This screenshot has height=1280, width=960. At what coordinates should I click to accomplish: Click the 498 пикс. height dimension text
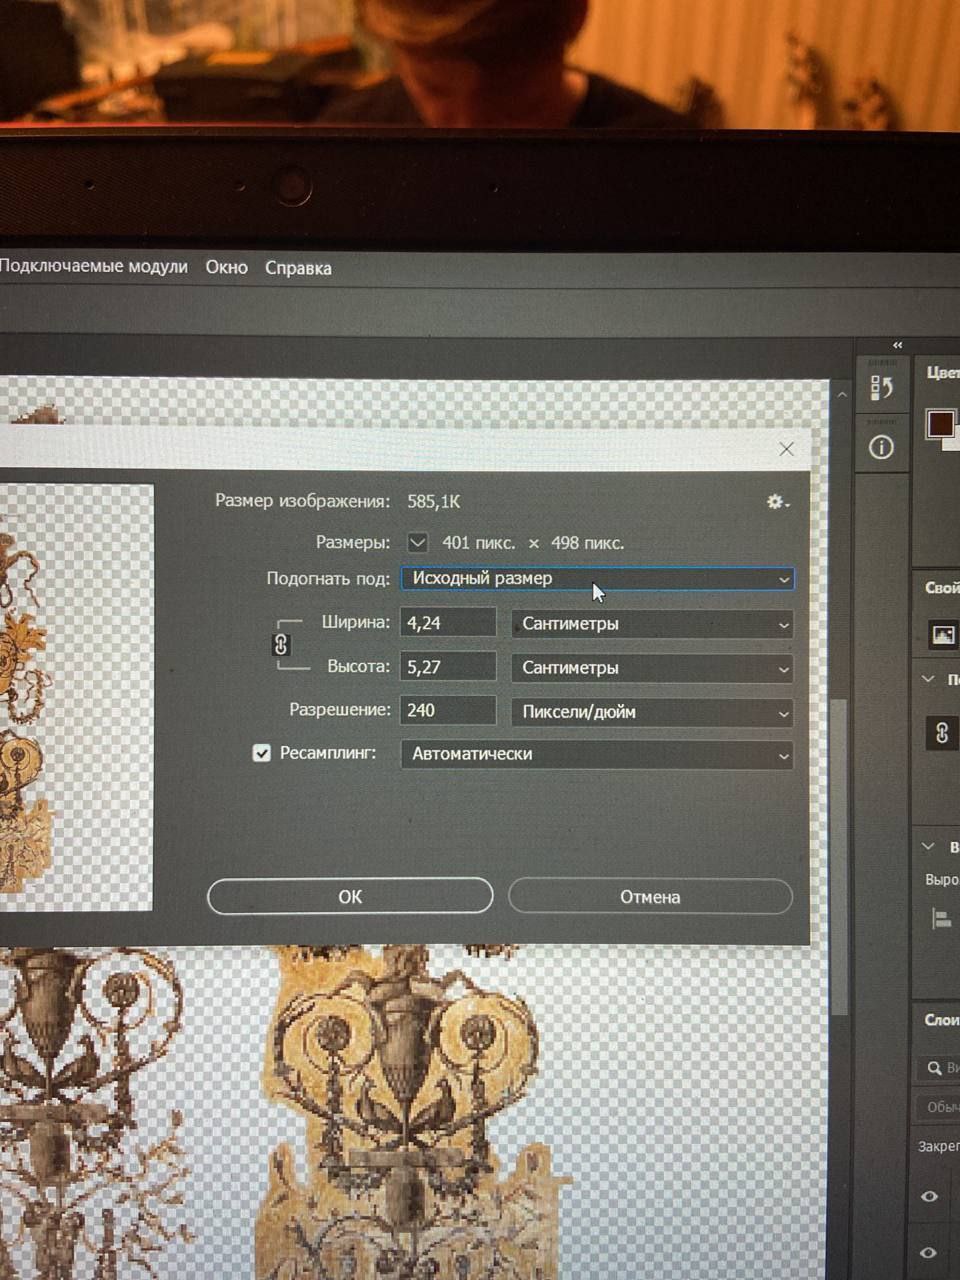(587, 543)
